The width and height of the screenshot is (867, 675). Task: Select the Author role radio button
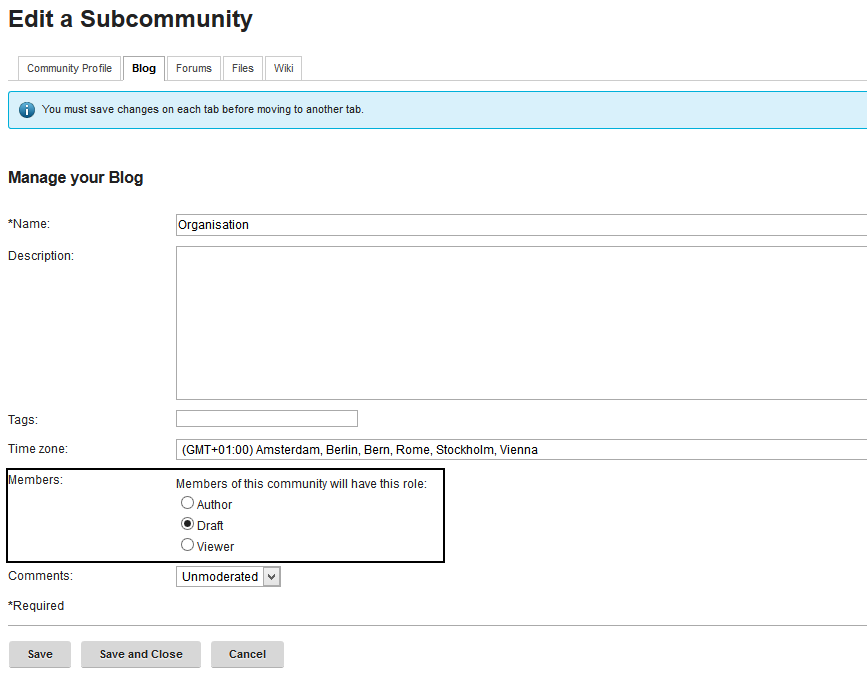[x=187, y=504]
